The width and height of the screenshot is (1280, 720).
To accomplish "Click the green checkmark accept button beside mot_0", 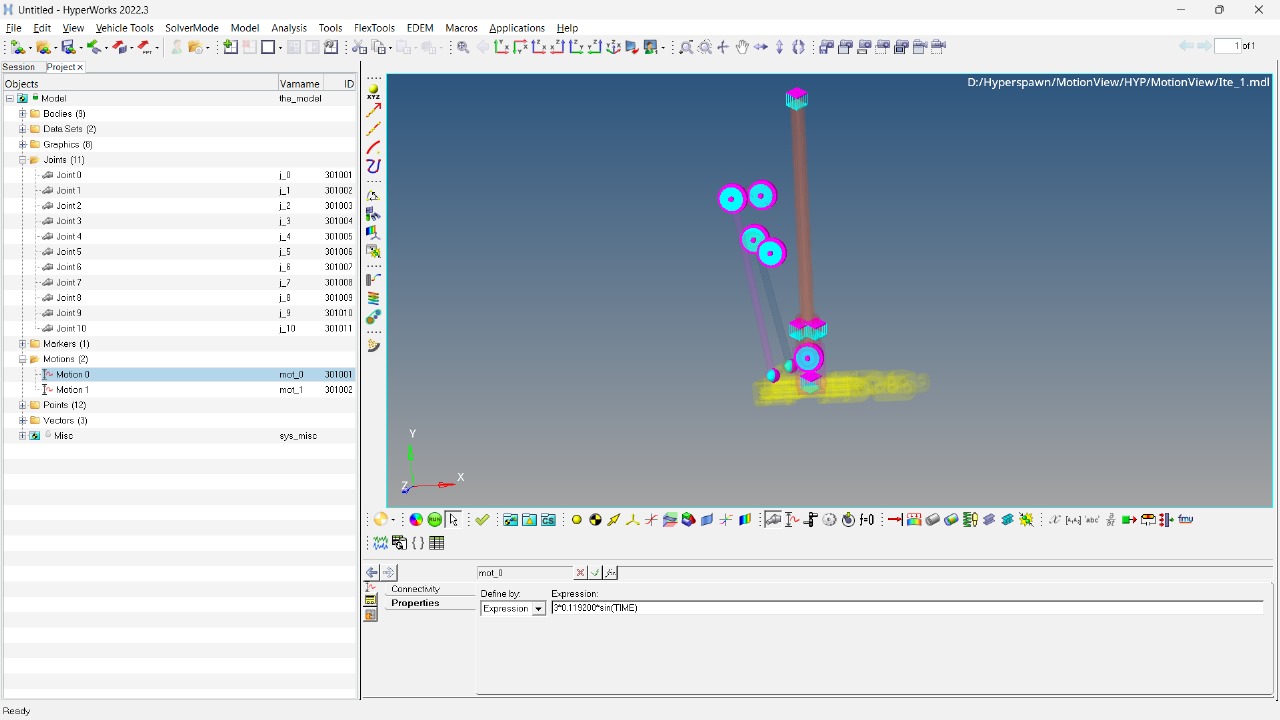I will pos(595,573).
